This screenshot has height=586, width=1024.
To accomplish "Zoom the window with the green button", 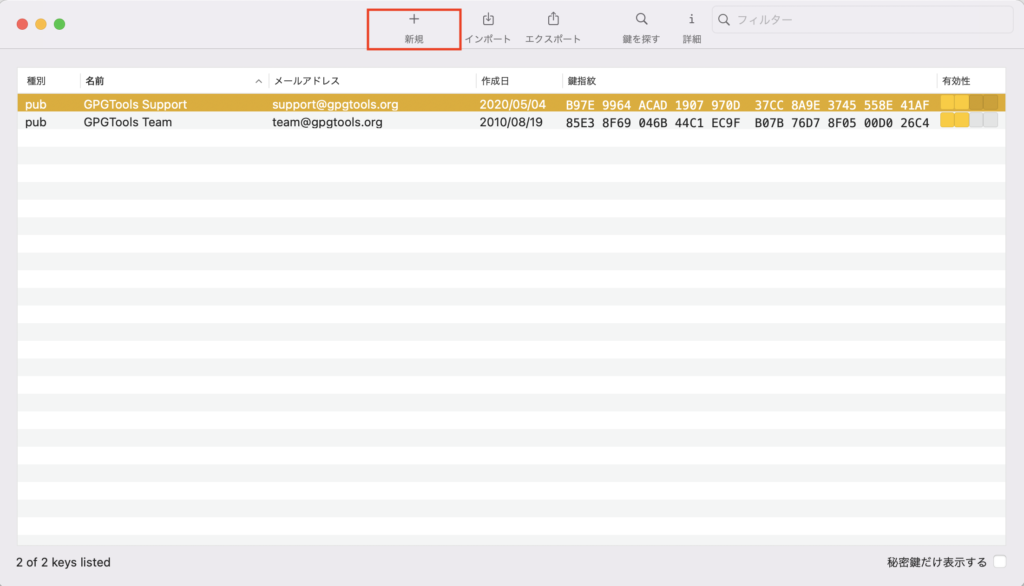I will (59, 24).
